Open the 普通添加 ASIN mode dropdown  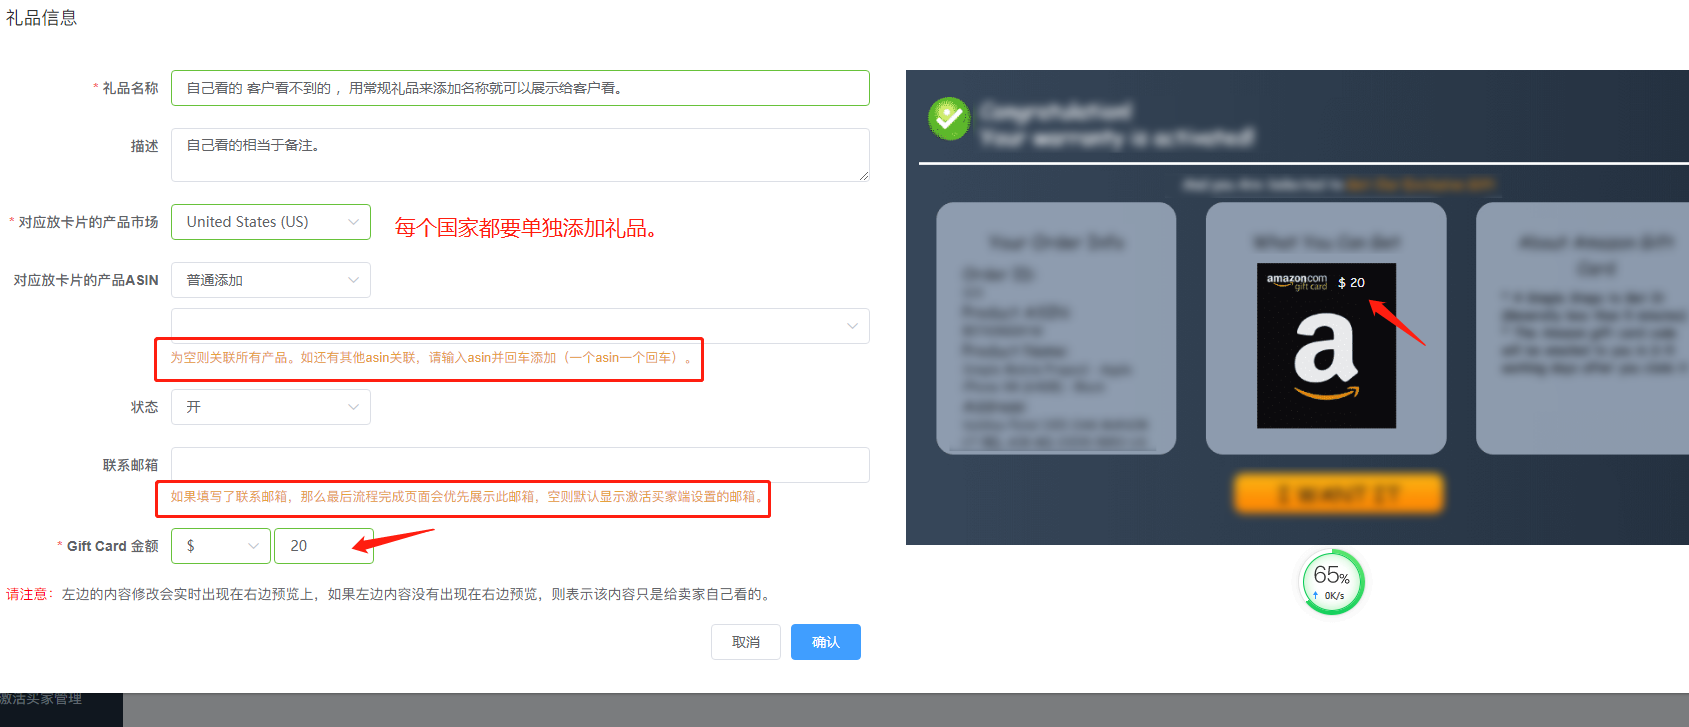click(x=271, y=280)
